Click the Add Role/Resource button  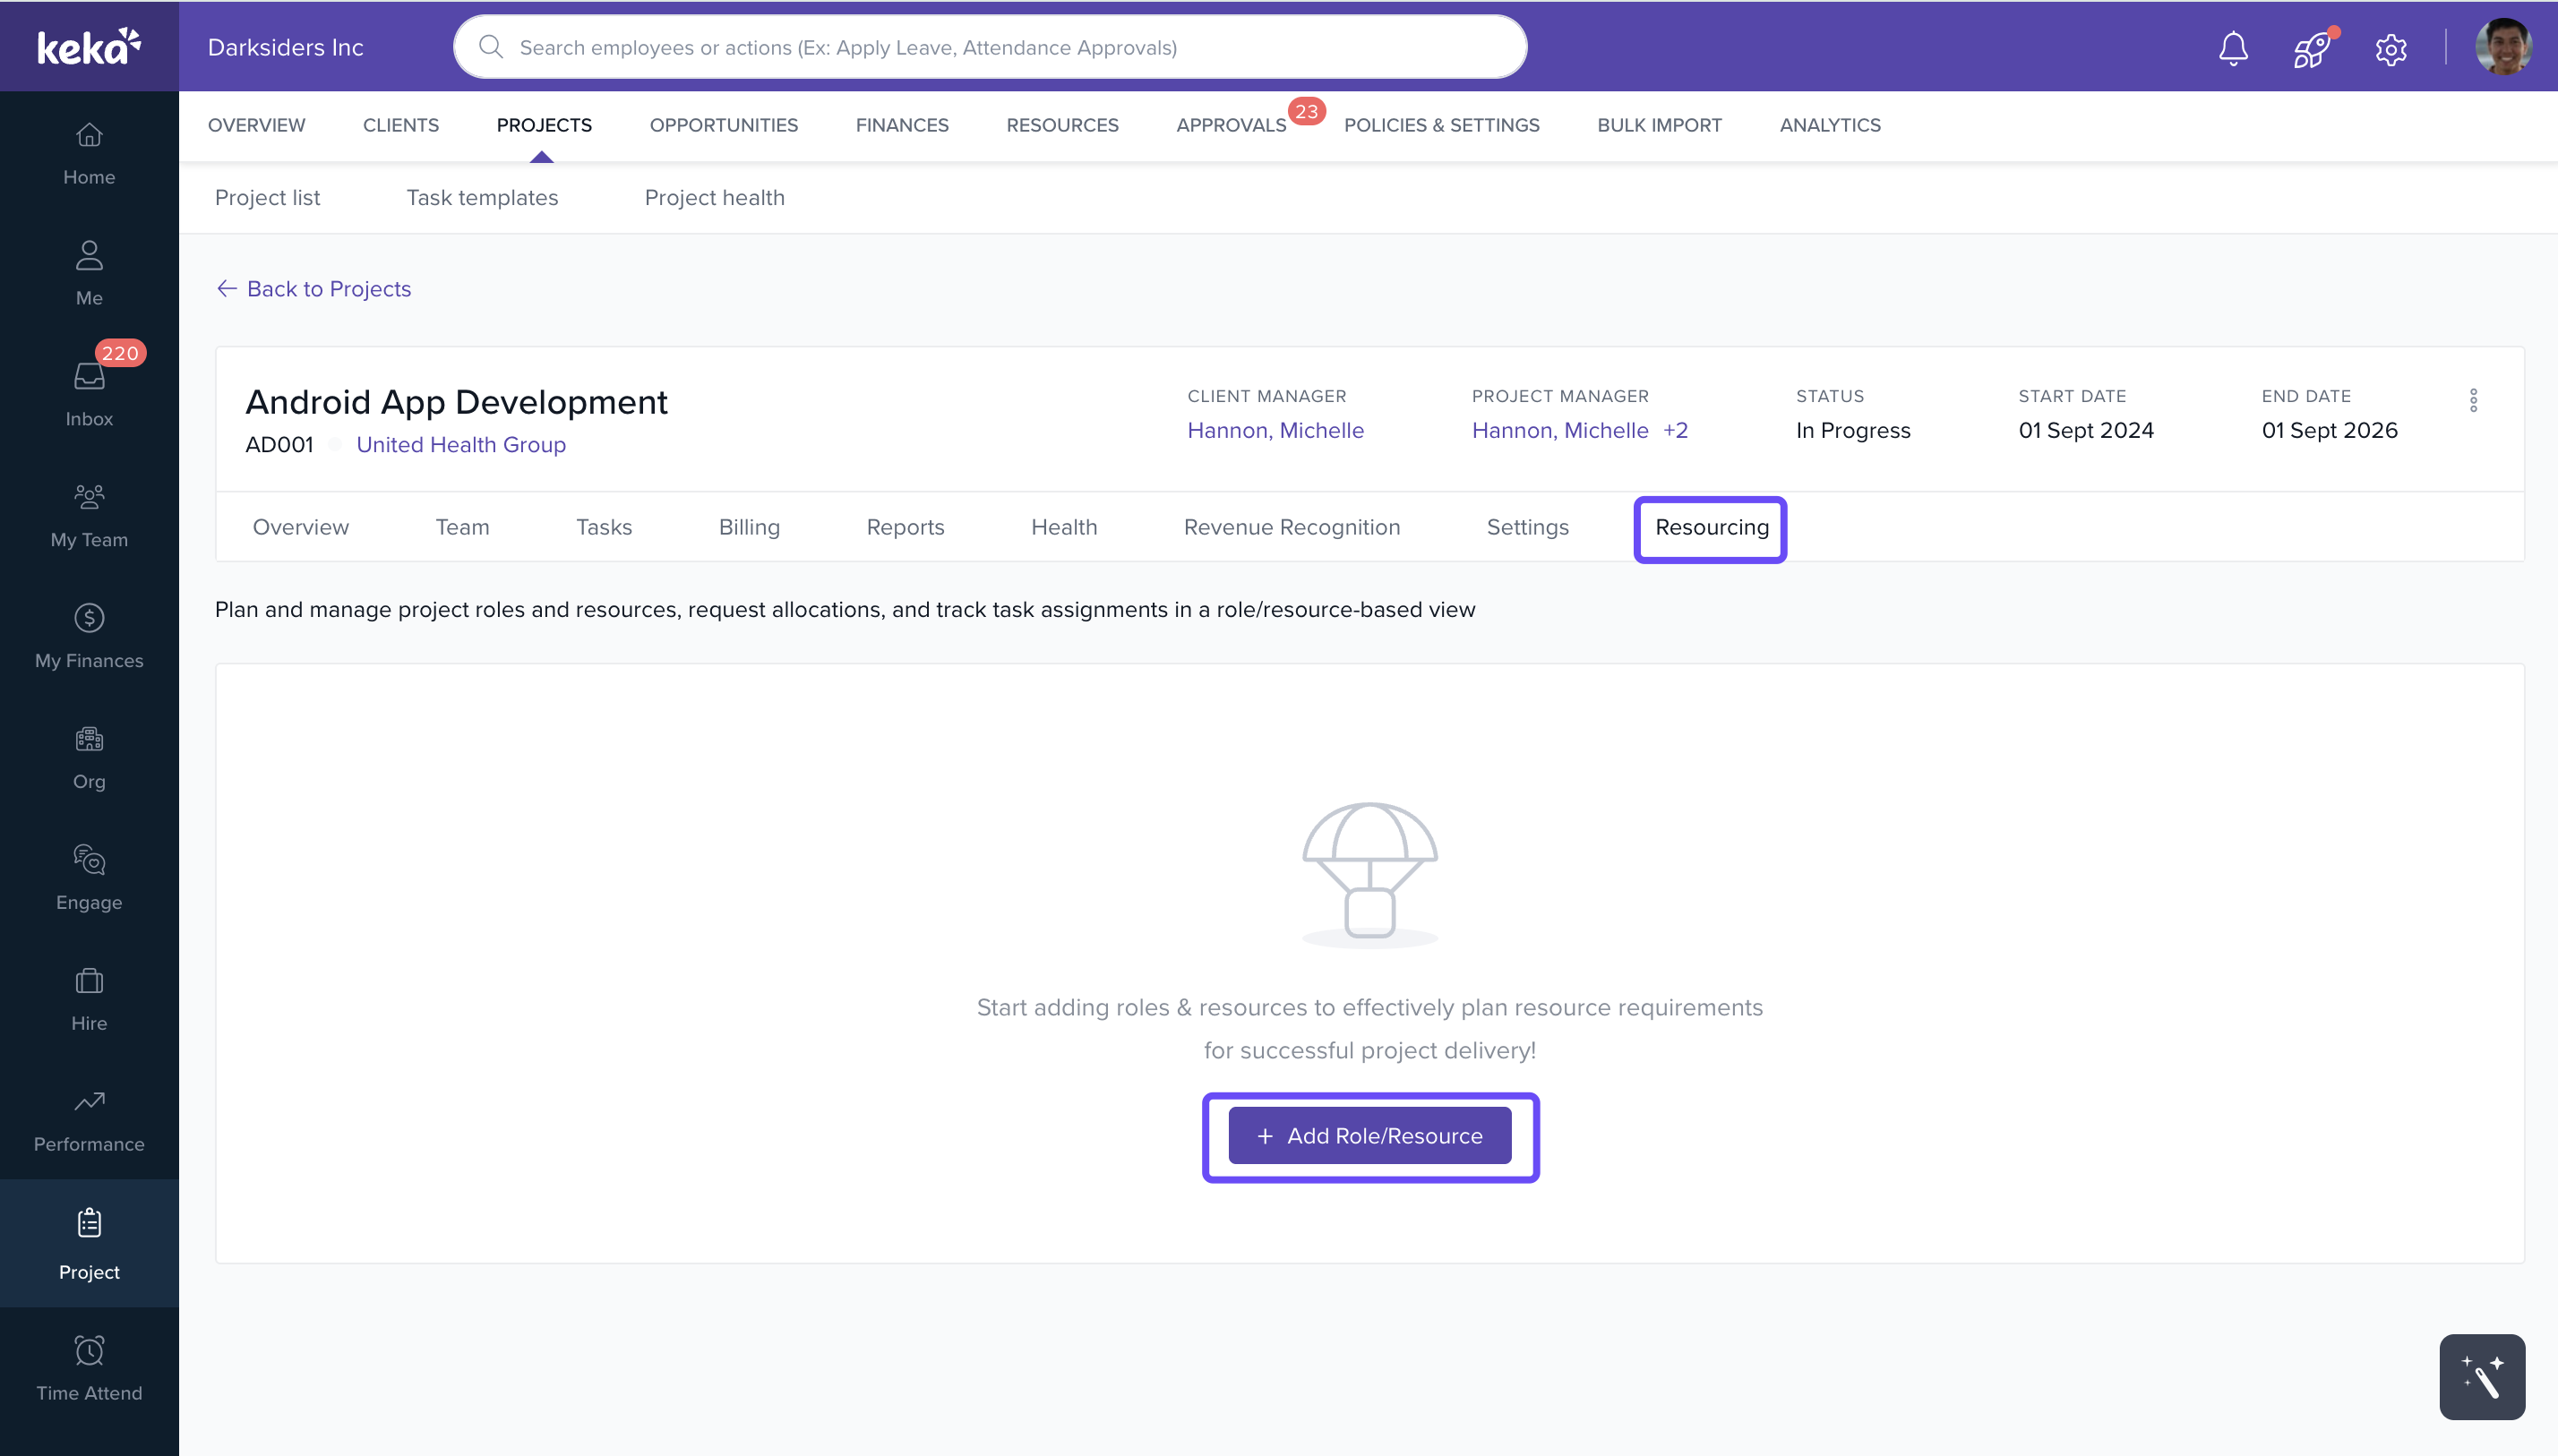[x=1369, y=1136]
